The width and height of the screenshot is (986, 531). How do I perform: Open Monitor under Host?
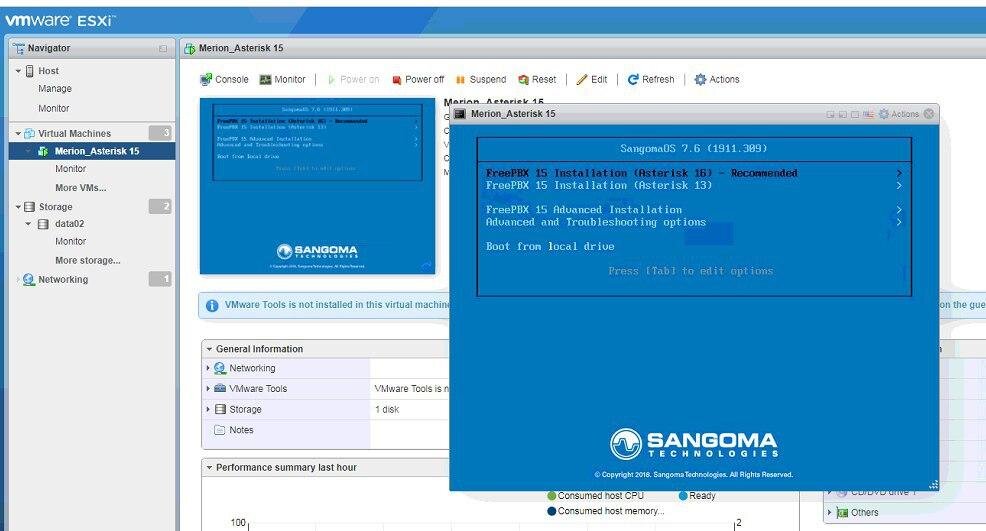53,108
